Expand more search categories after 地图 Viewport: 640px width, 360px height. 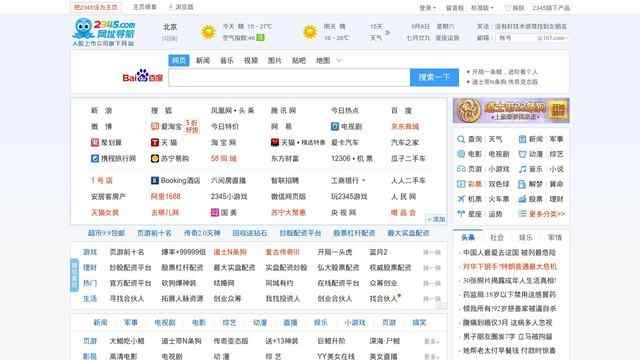339,61
